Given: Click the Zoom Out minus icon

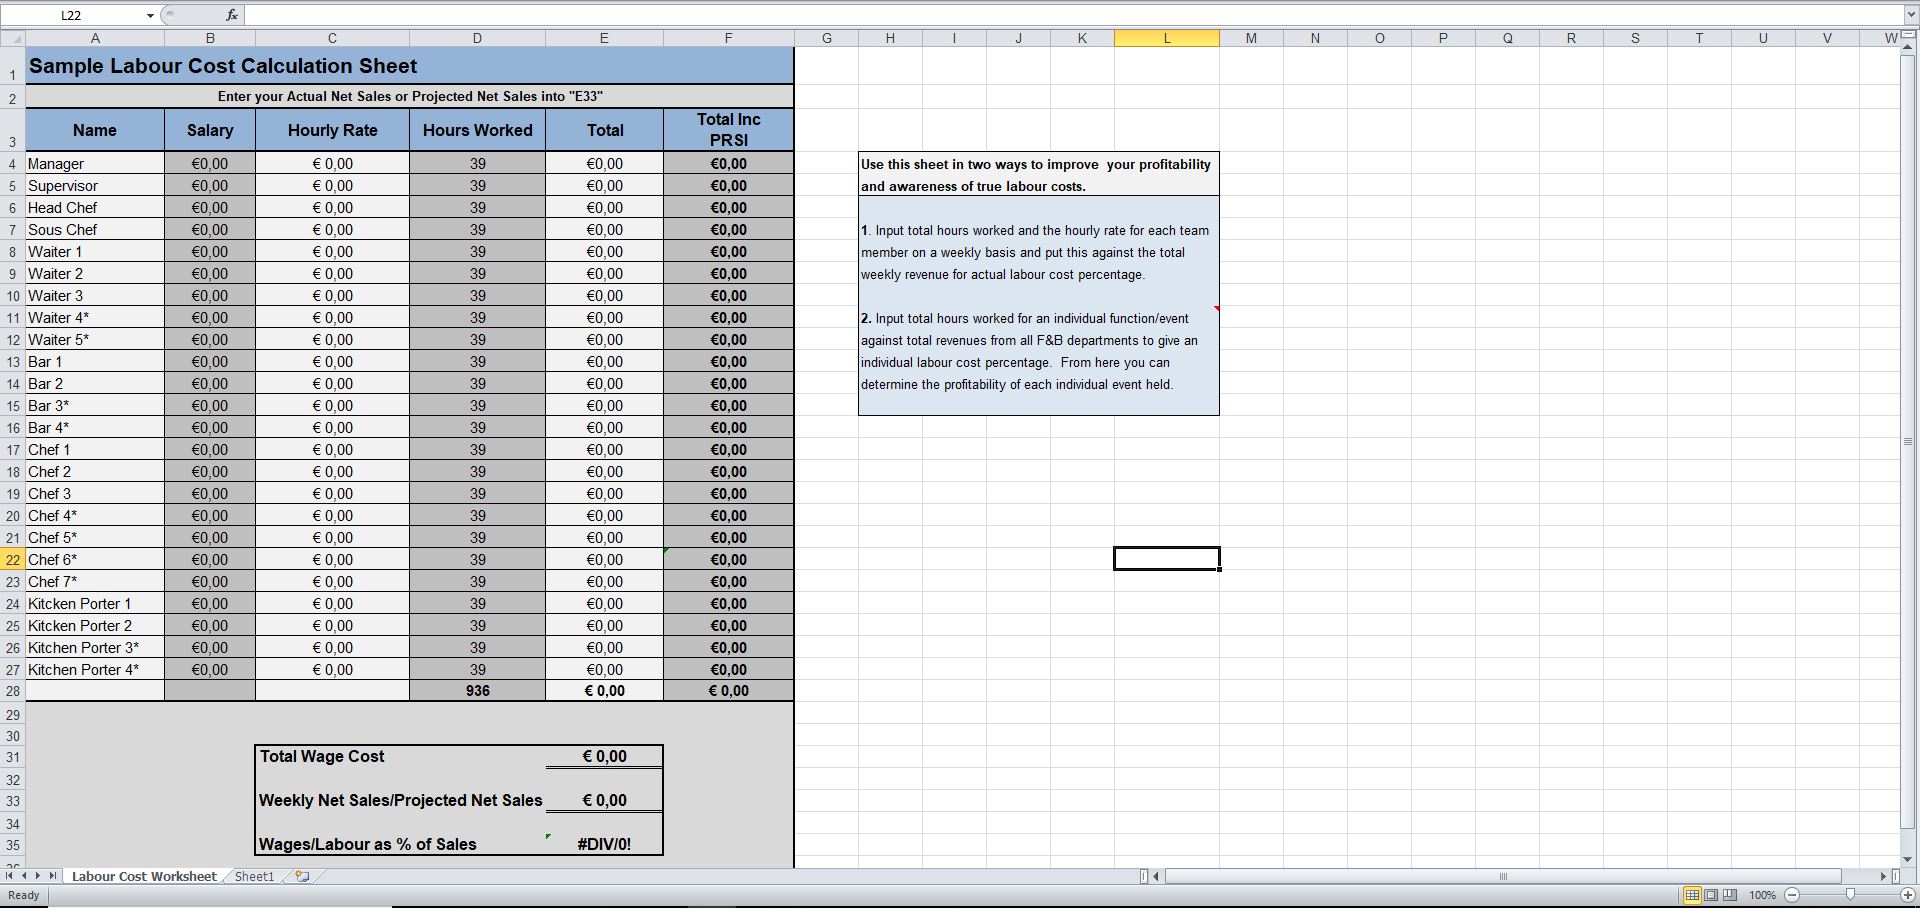Looking at the screenshot, I should click(x=1790, y=896).
